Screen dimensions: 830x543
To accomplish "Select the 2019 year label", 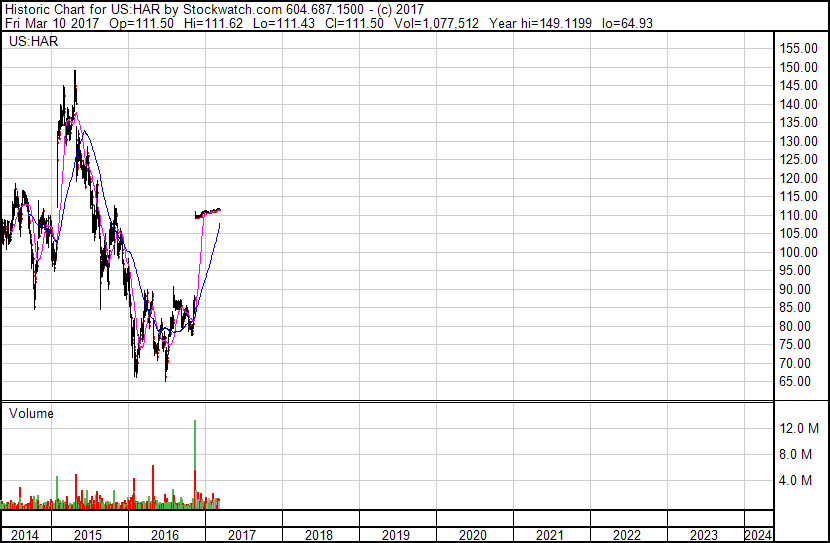I will pyautogui.click(x=396, y=535).
